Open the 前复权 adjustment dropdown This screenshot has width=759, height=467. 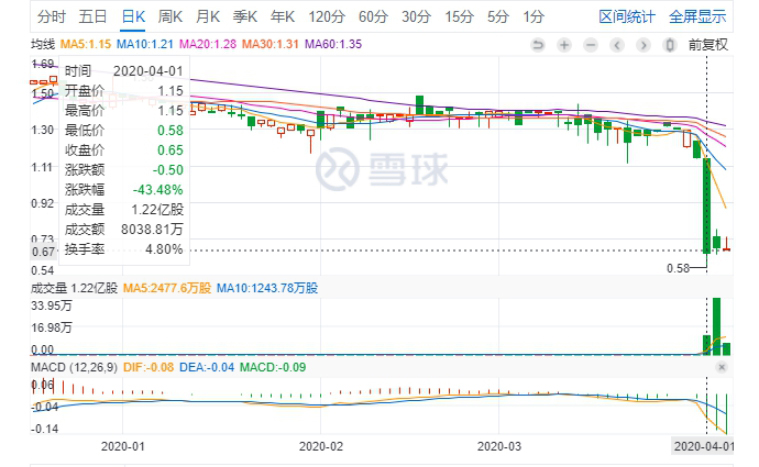708,45
